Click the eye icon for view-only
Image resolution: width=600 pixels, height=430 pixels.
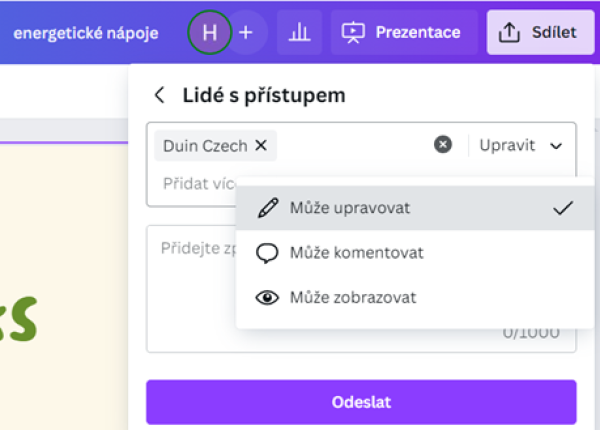(267, 298)
